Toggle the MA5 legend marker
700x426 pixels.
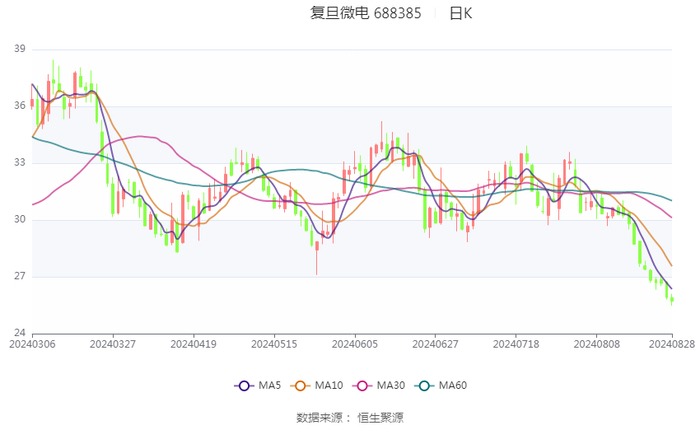pos(244,385)
